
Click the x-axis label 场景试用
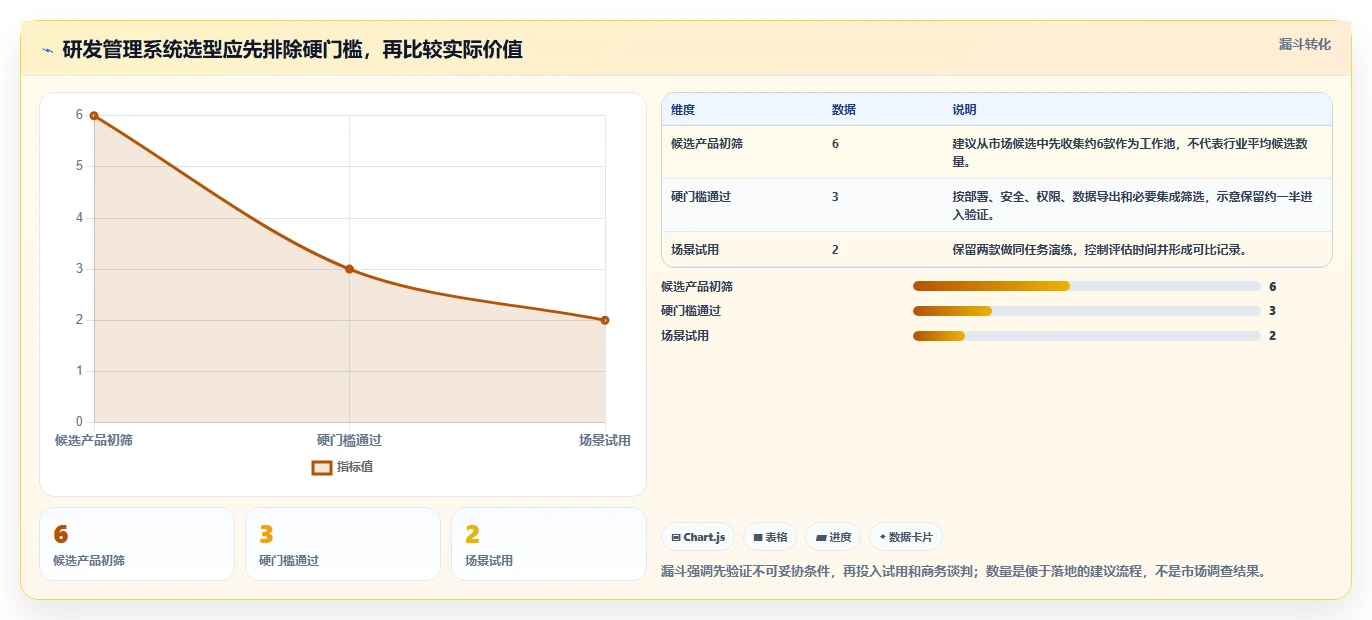coord(604,440)
